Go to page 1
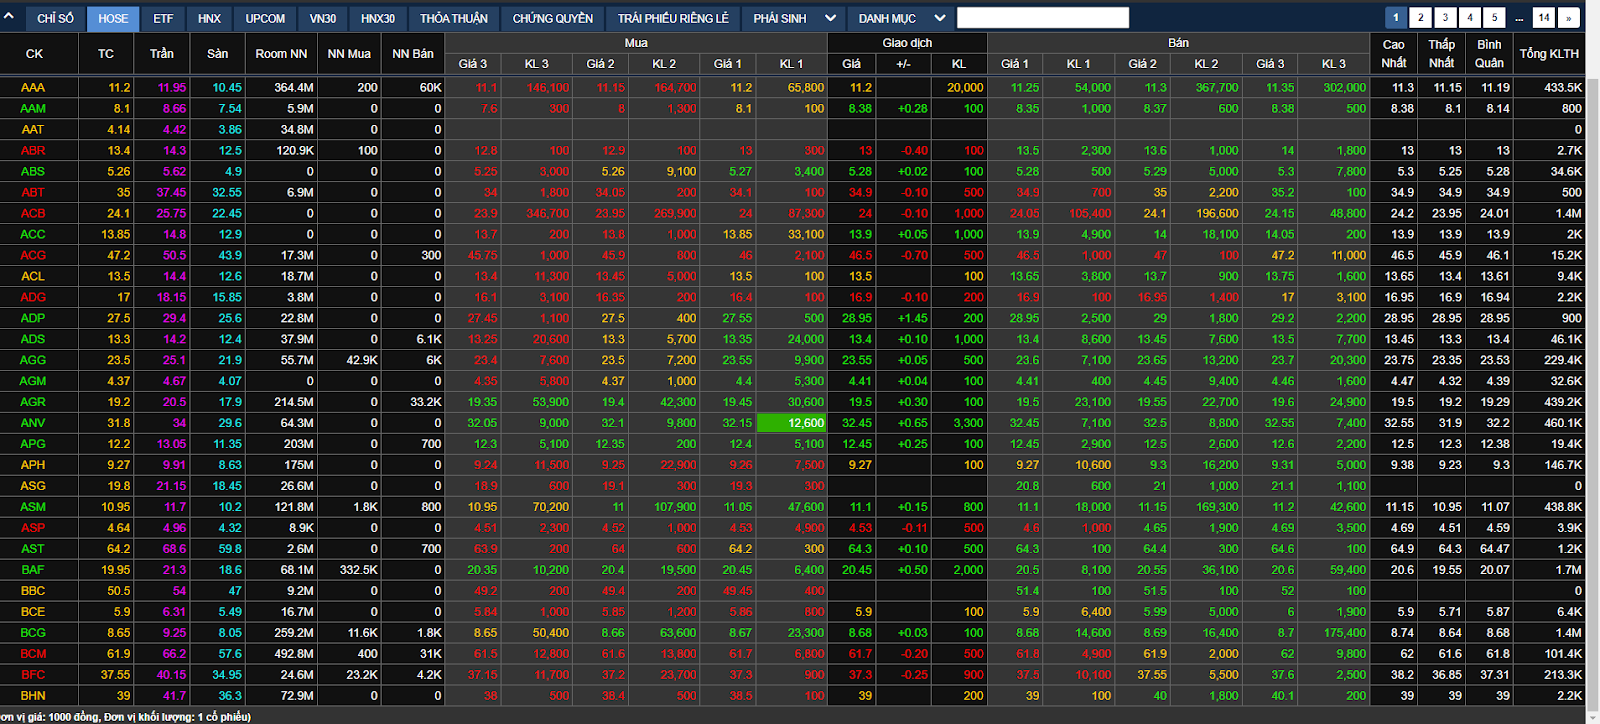This screenshot has width=1600, height=724. tap(1396, 17)
